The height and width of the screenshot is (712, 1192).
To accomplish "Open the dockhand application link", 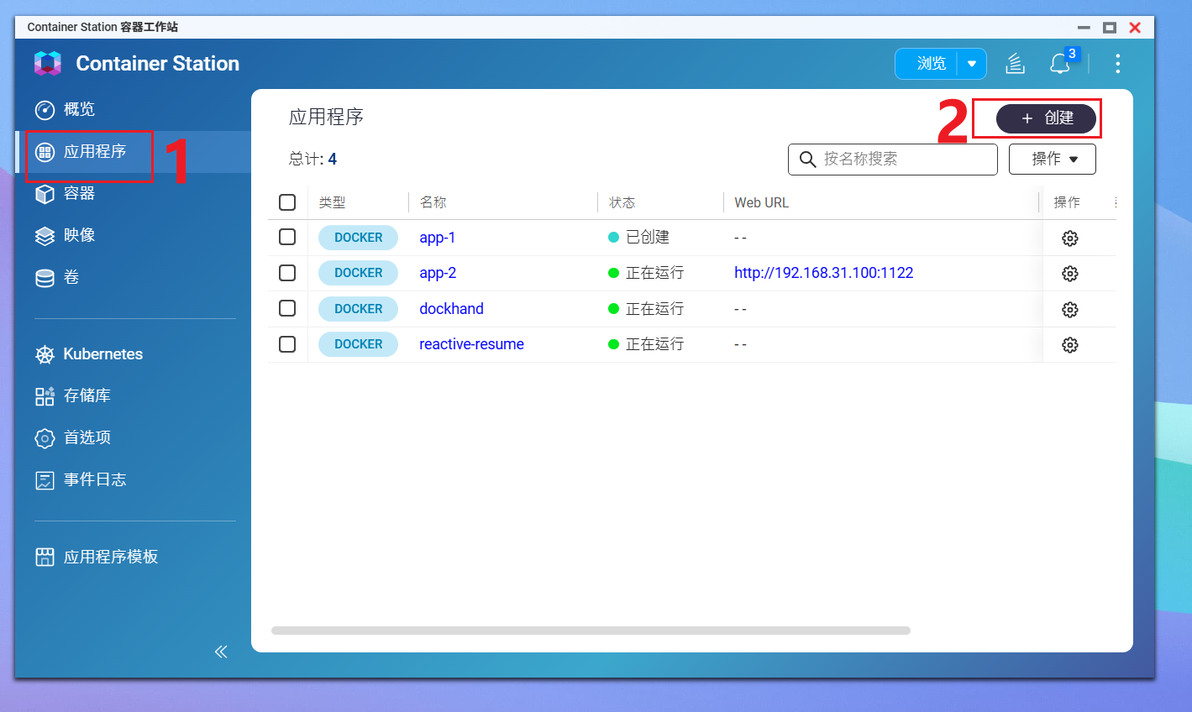I will click(452, 309).
